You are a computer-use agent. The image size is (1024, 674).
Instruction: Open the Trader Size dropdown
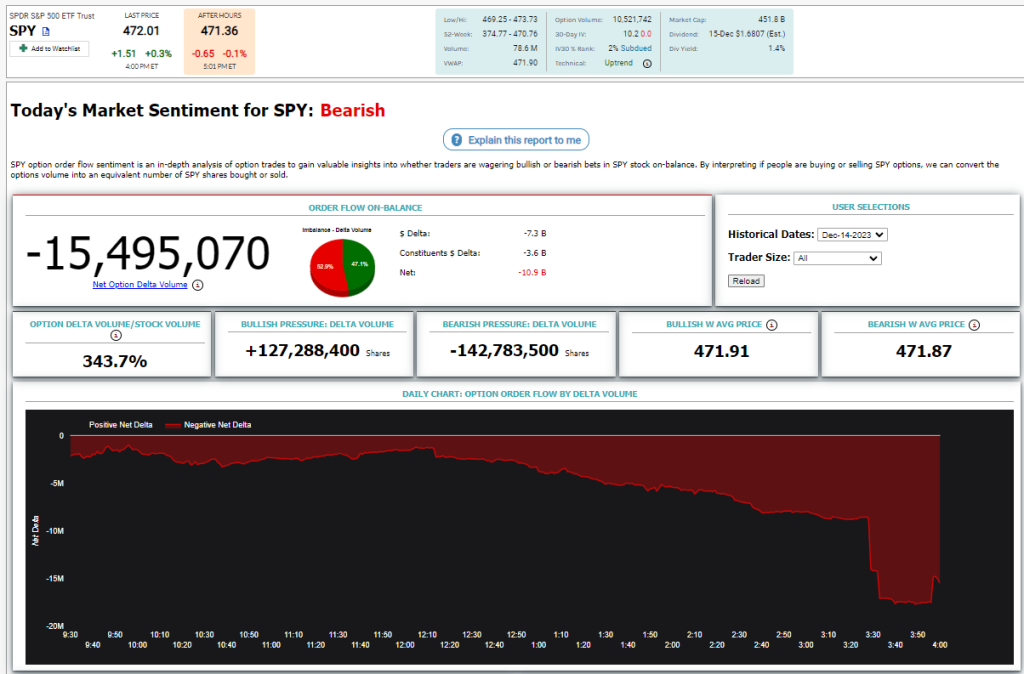[x=837, y=258]
